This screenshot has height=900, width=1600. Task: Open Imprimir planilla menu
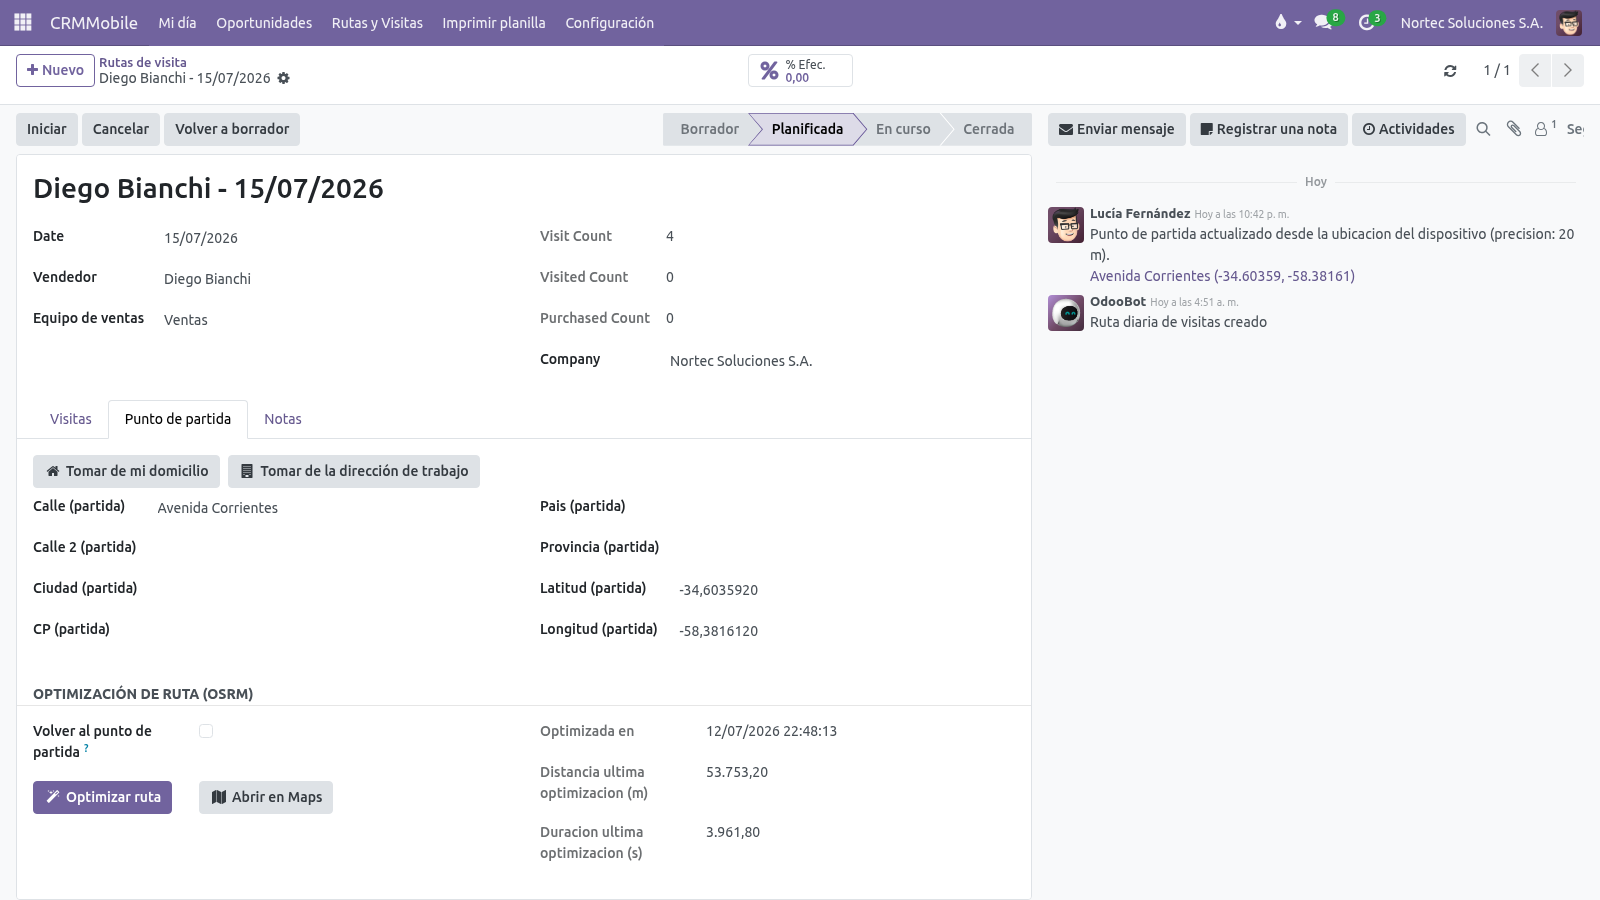(494, 22)
